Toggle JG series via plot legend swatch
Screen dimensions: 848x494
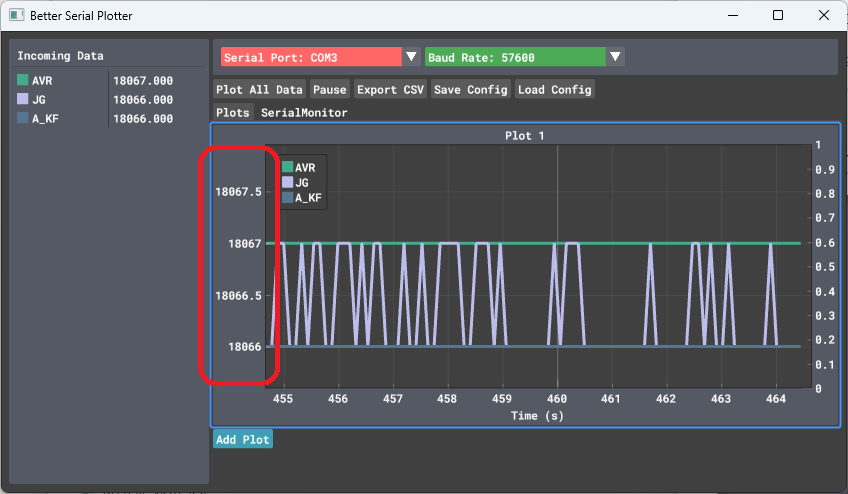click(288, 182)
